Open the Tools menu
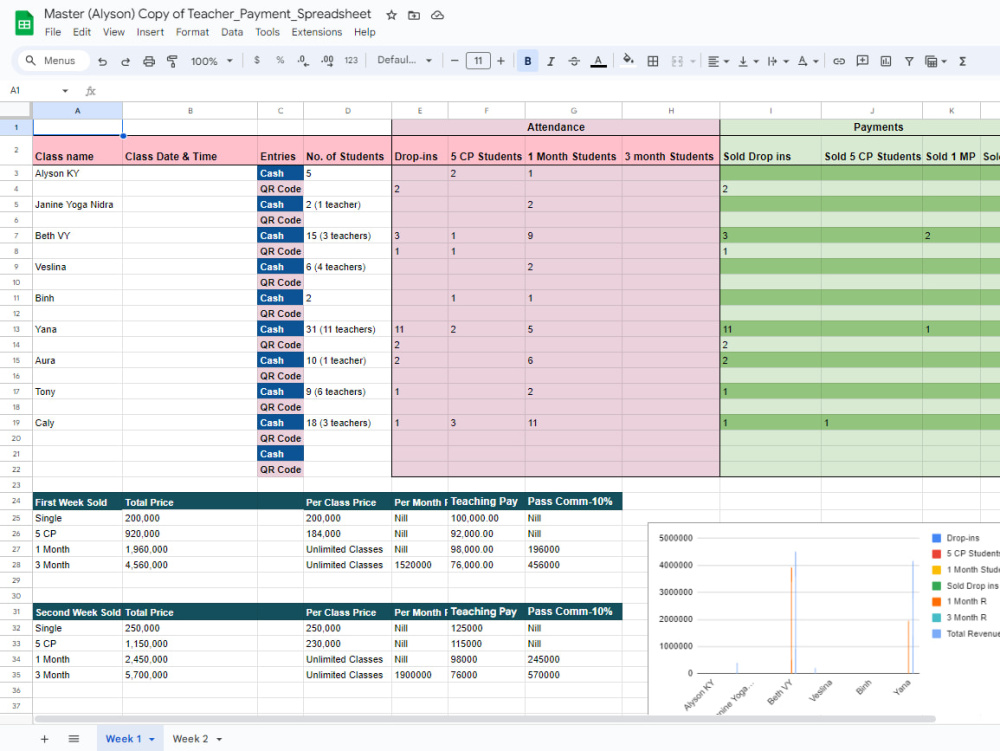 267,32
